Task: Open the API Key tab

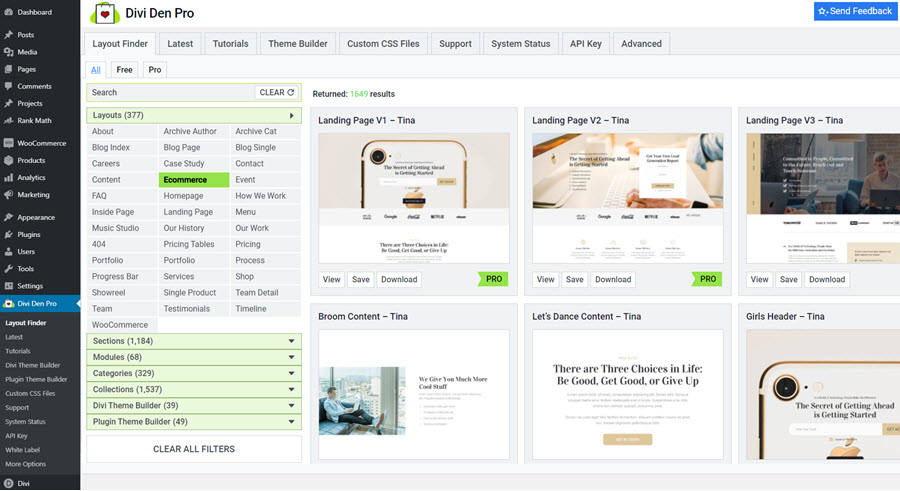Action: 586,44
